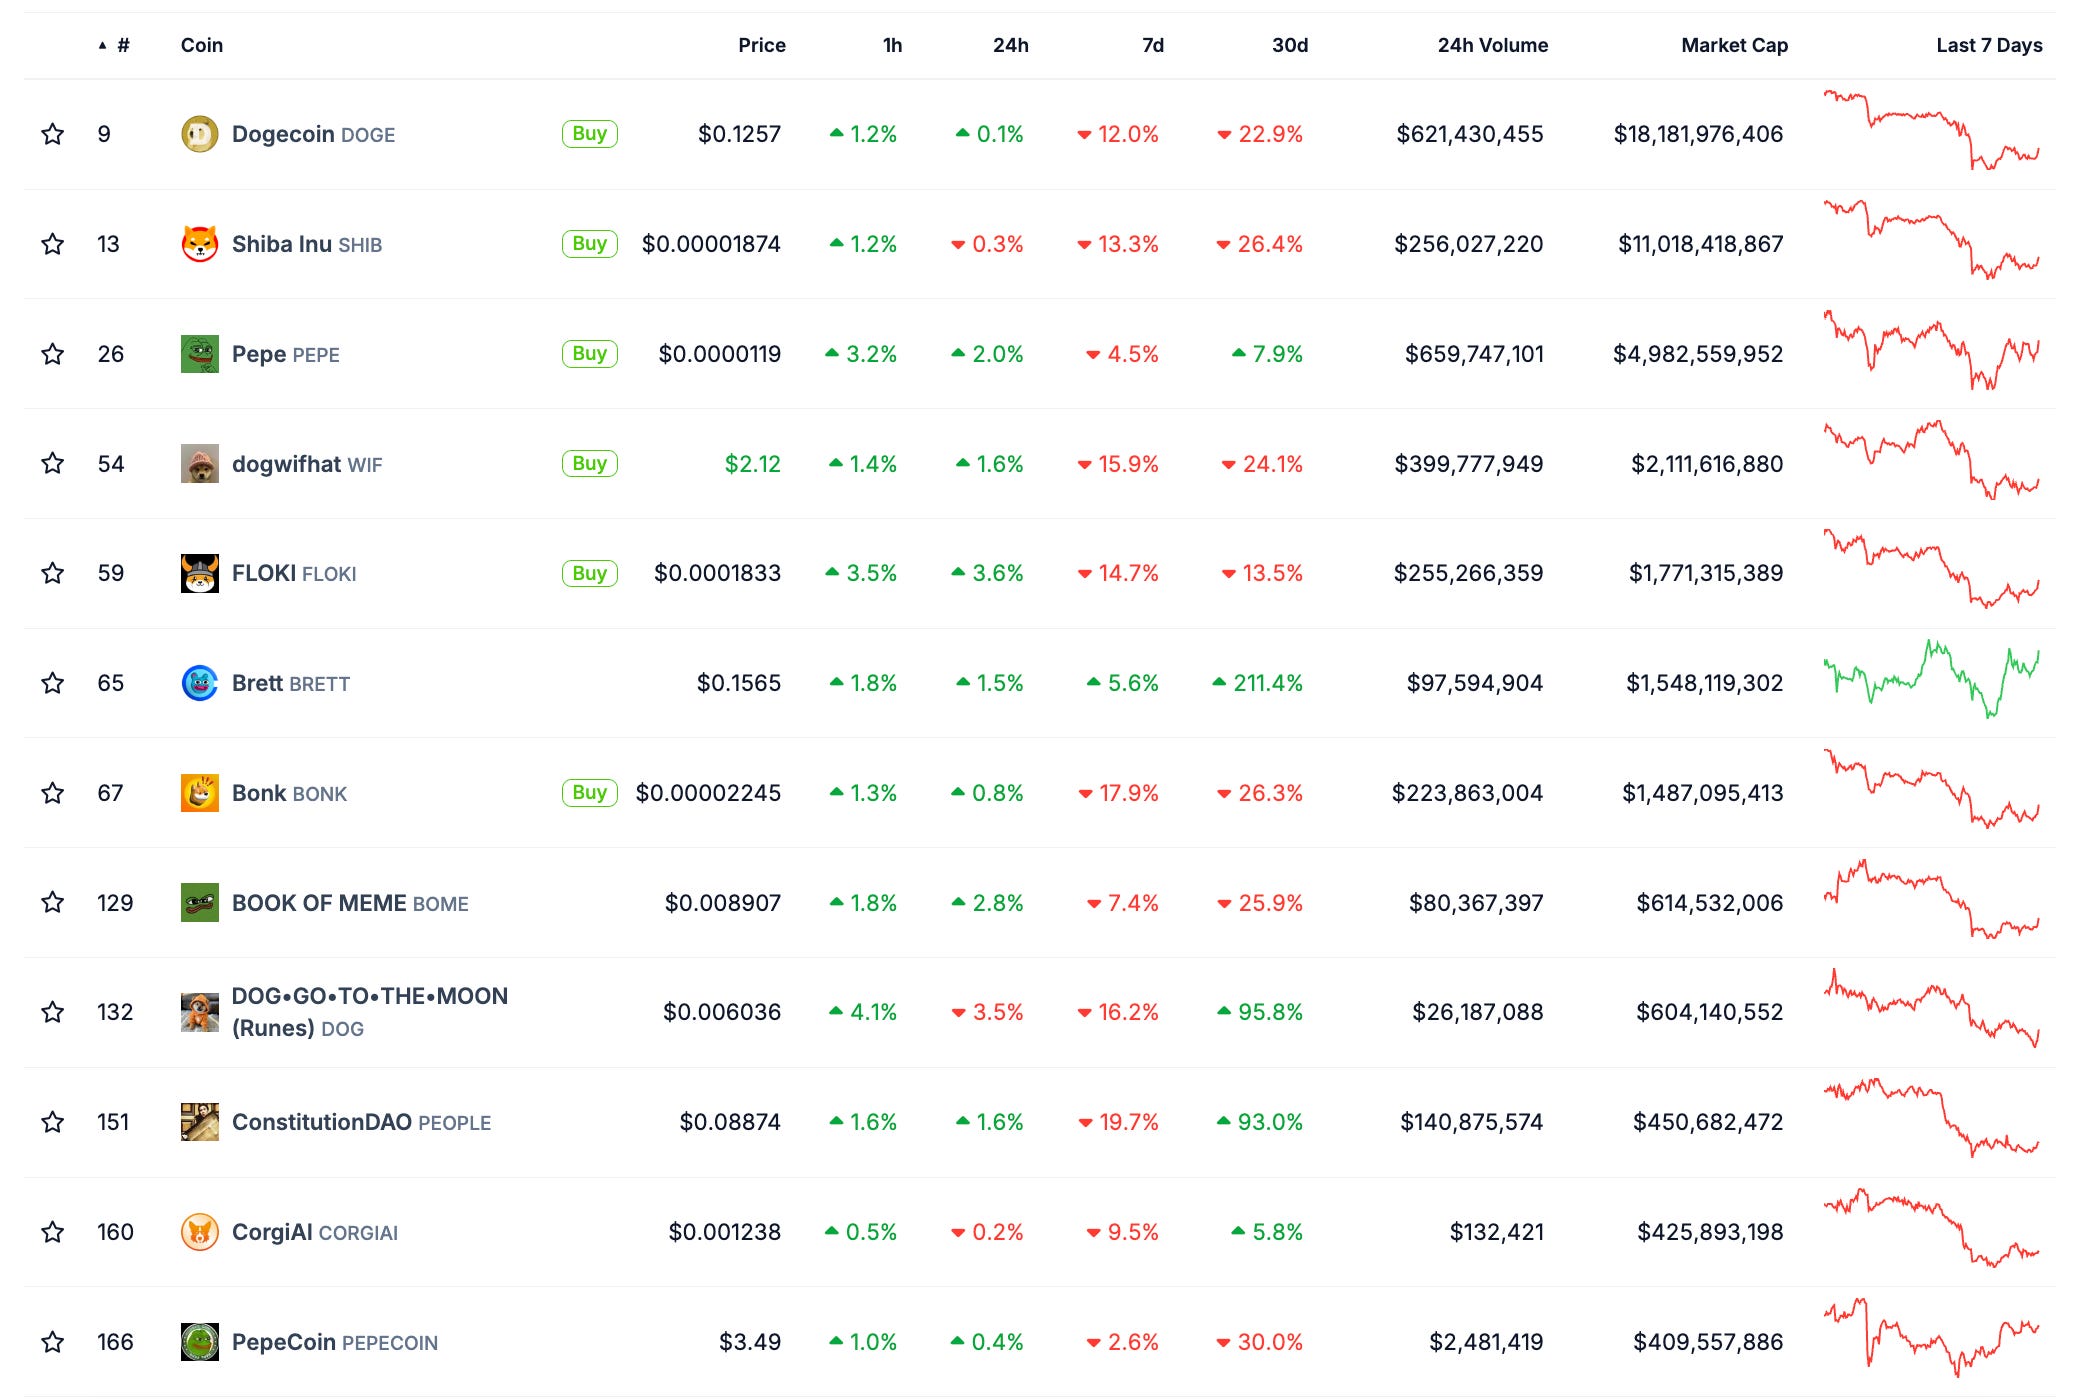
Task: Click the CorgiAI coin logo icon
Action: [199, 1232]
